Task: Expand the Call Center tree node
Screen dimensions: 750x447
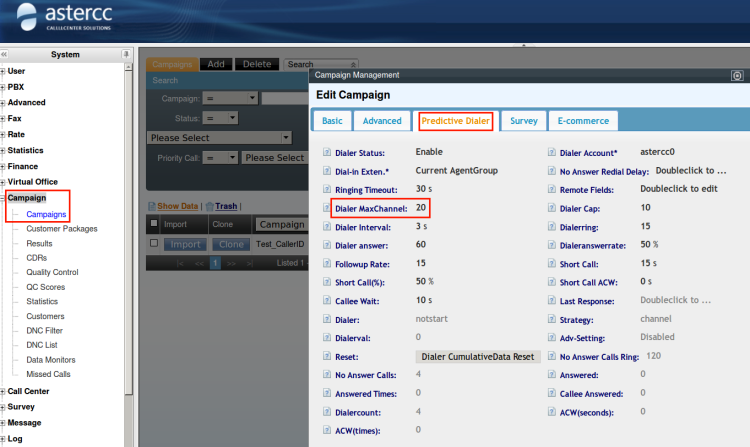Action: click(x=4, y=392)
